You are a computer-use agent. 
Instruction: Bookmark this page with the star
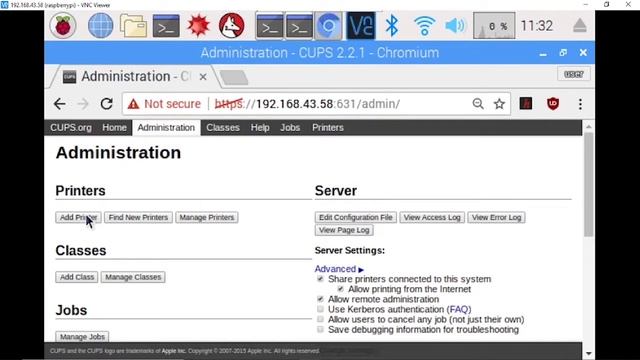(x=499, y=104)
